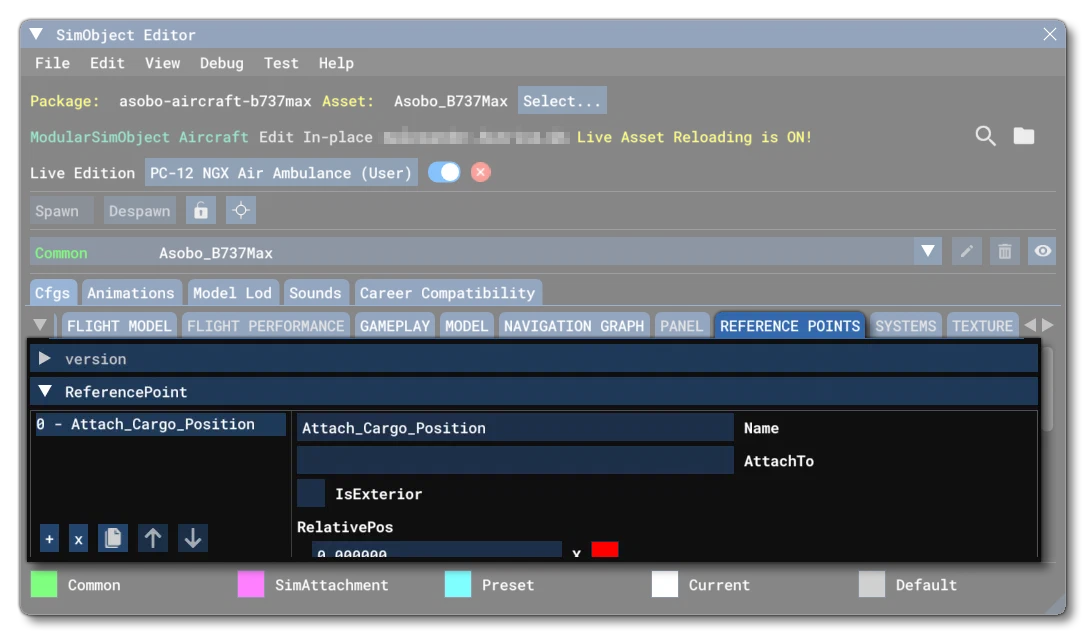
Task: Select the MODEL cfg tab
Action: [467, 325]
